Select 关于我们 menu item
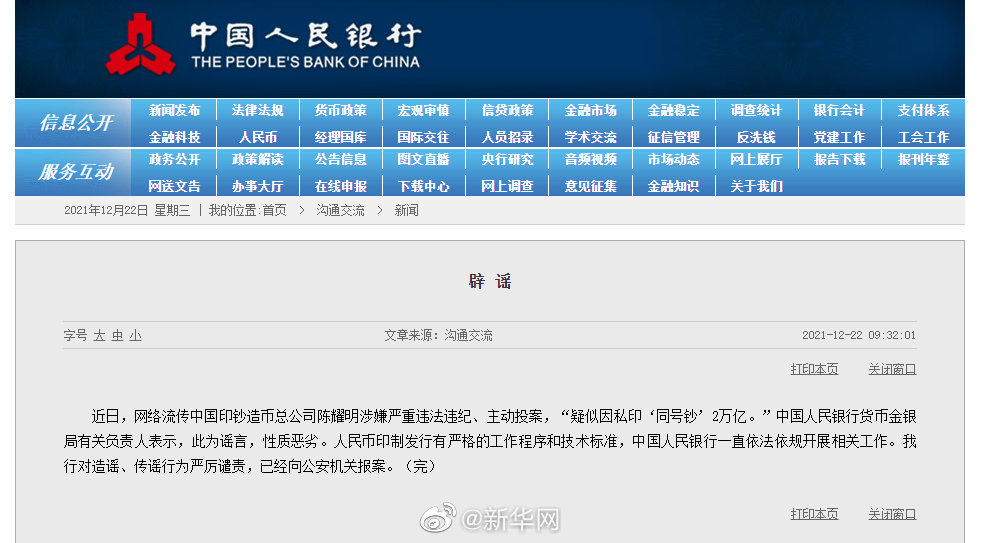The image size is (984, 543). [x=756, y=186]
